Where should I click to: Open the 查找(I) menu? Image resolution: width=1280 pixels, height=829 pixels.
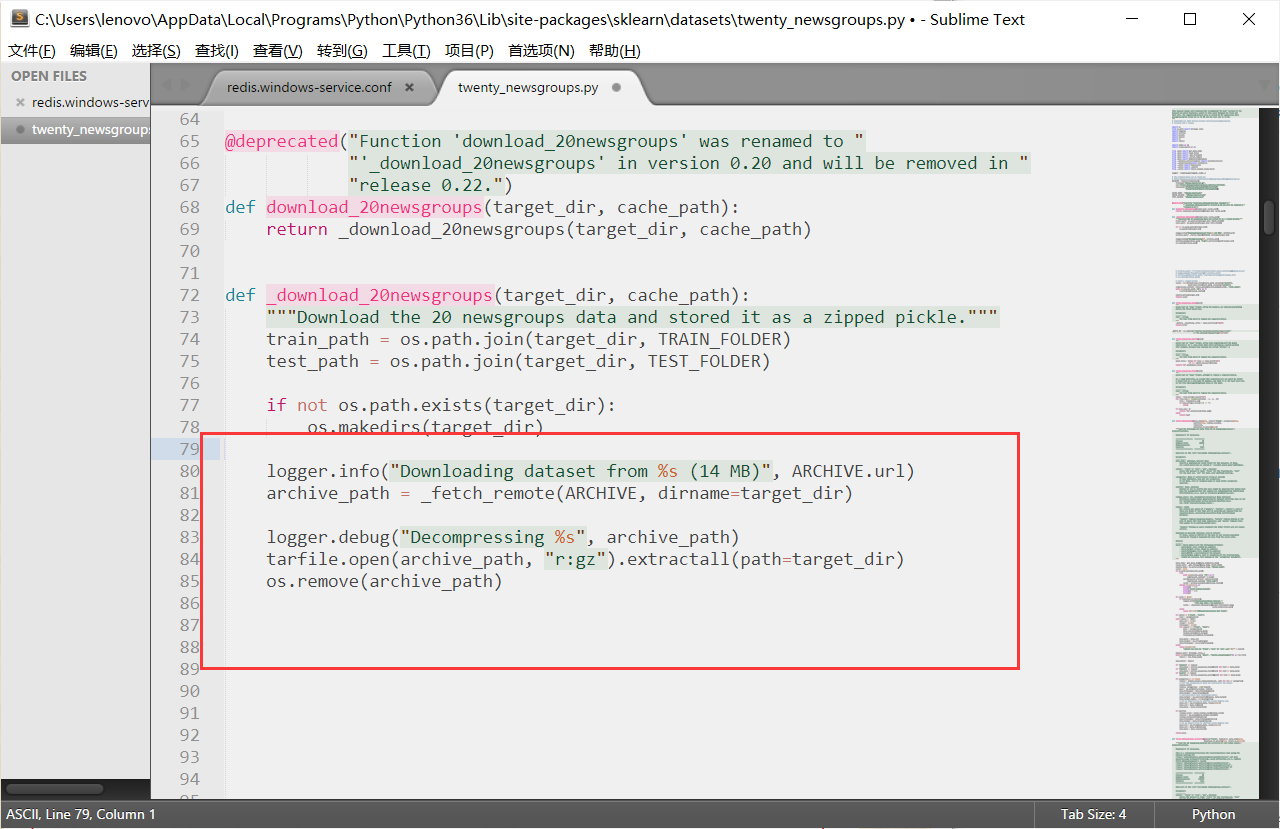click(216, 50)
